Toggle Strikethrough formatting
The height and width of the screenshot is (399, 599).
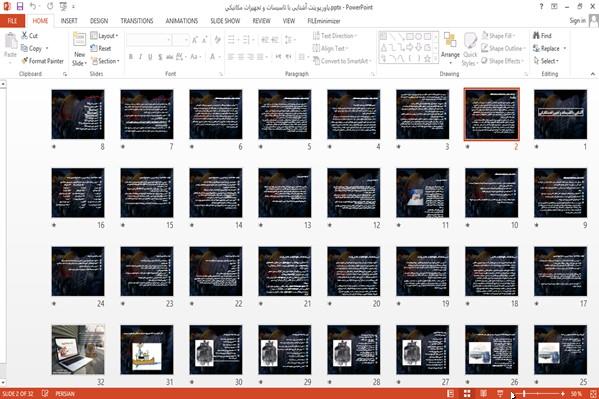click(x=170, y=57)
